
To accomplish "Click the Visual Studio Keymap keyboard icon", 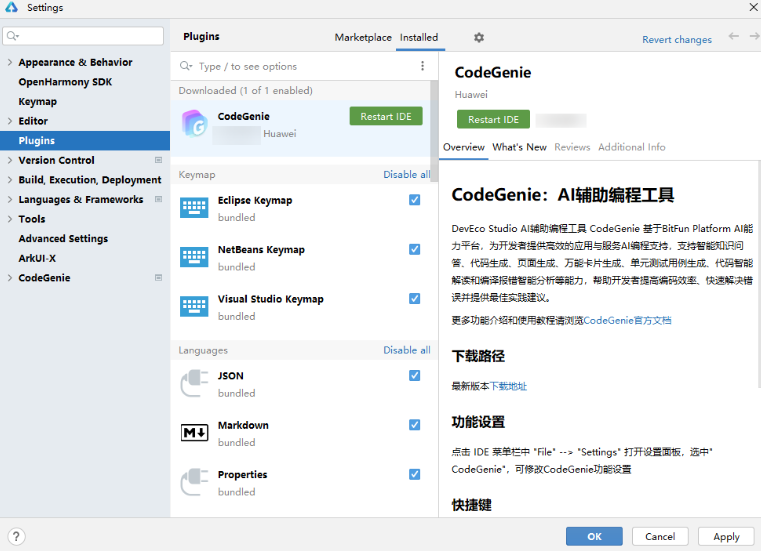I will (194, 306).
